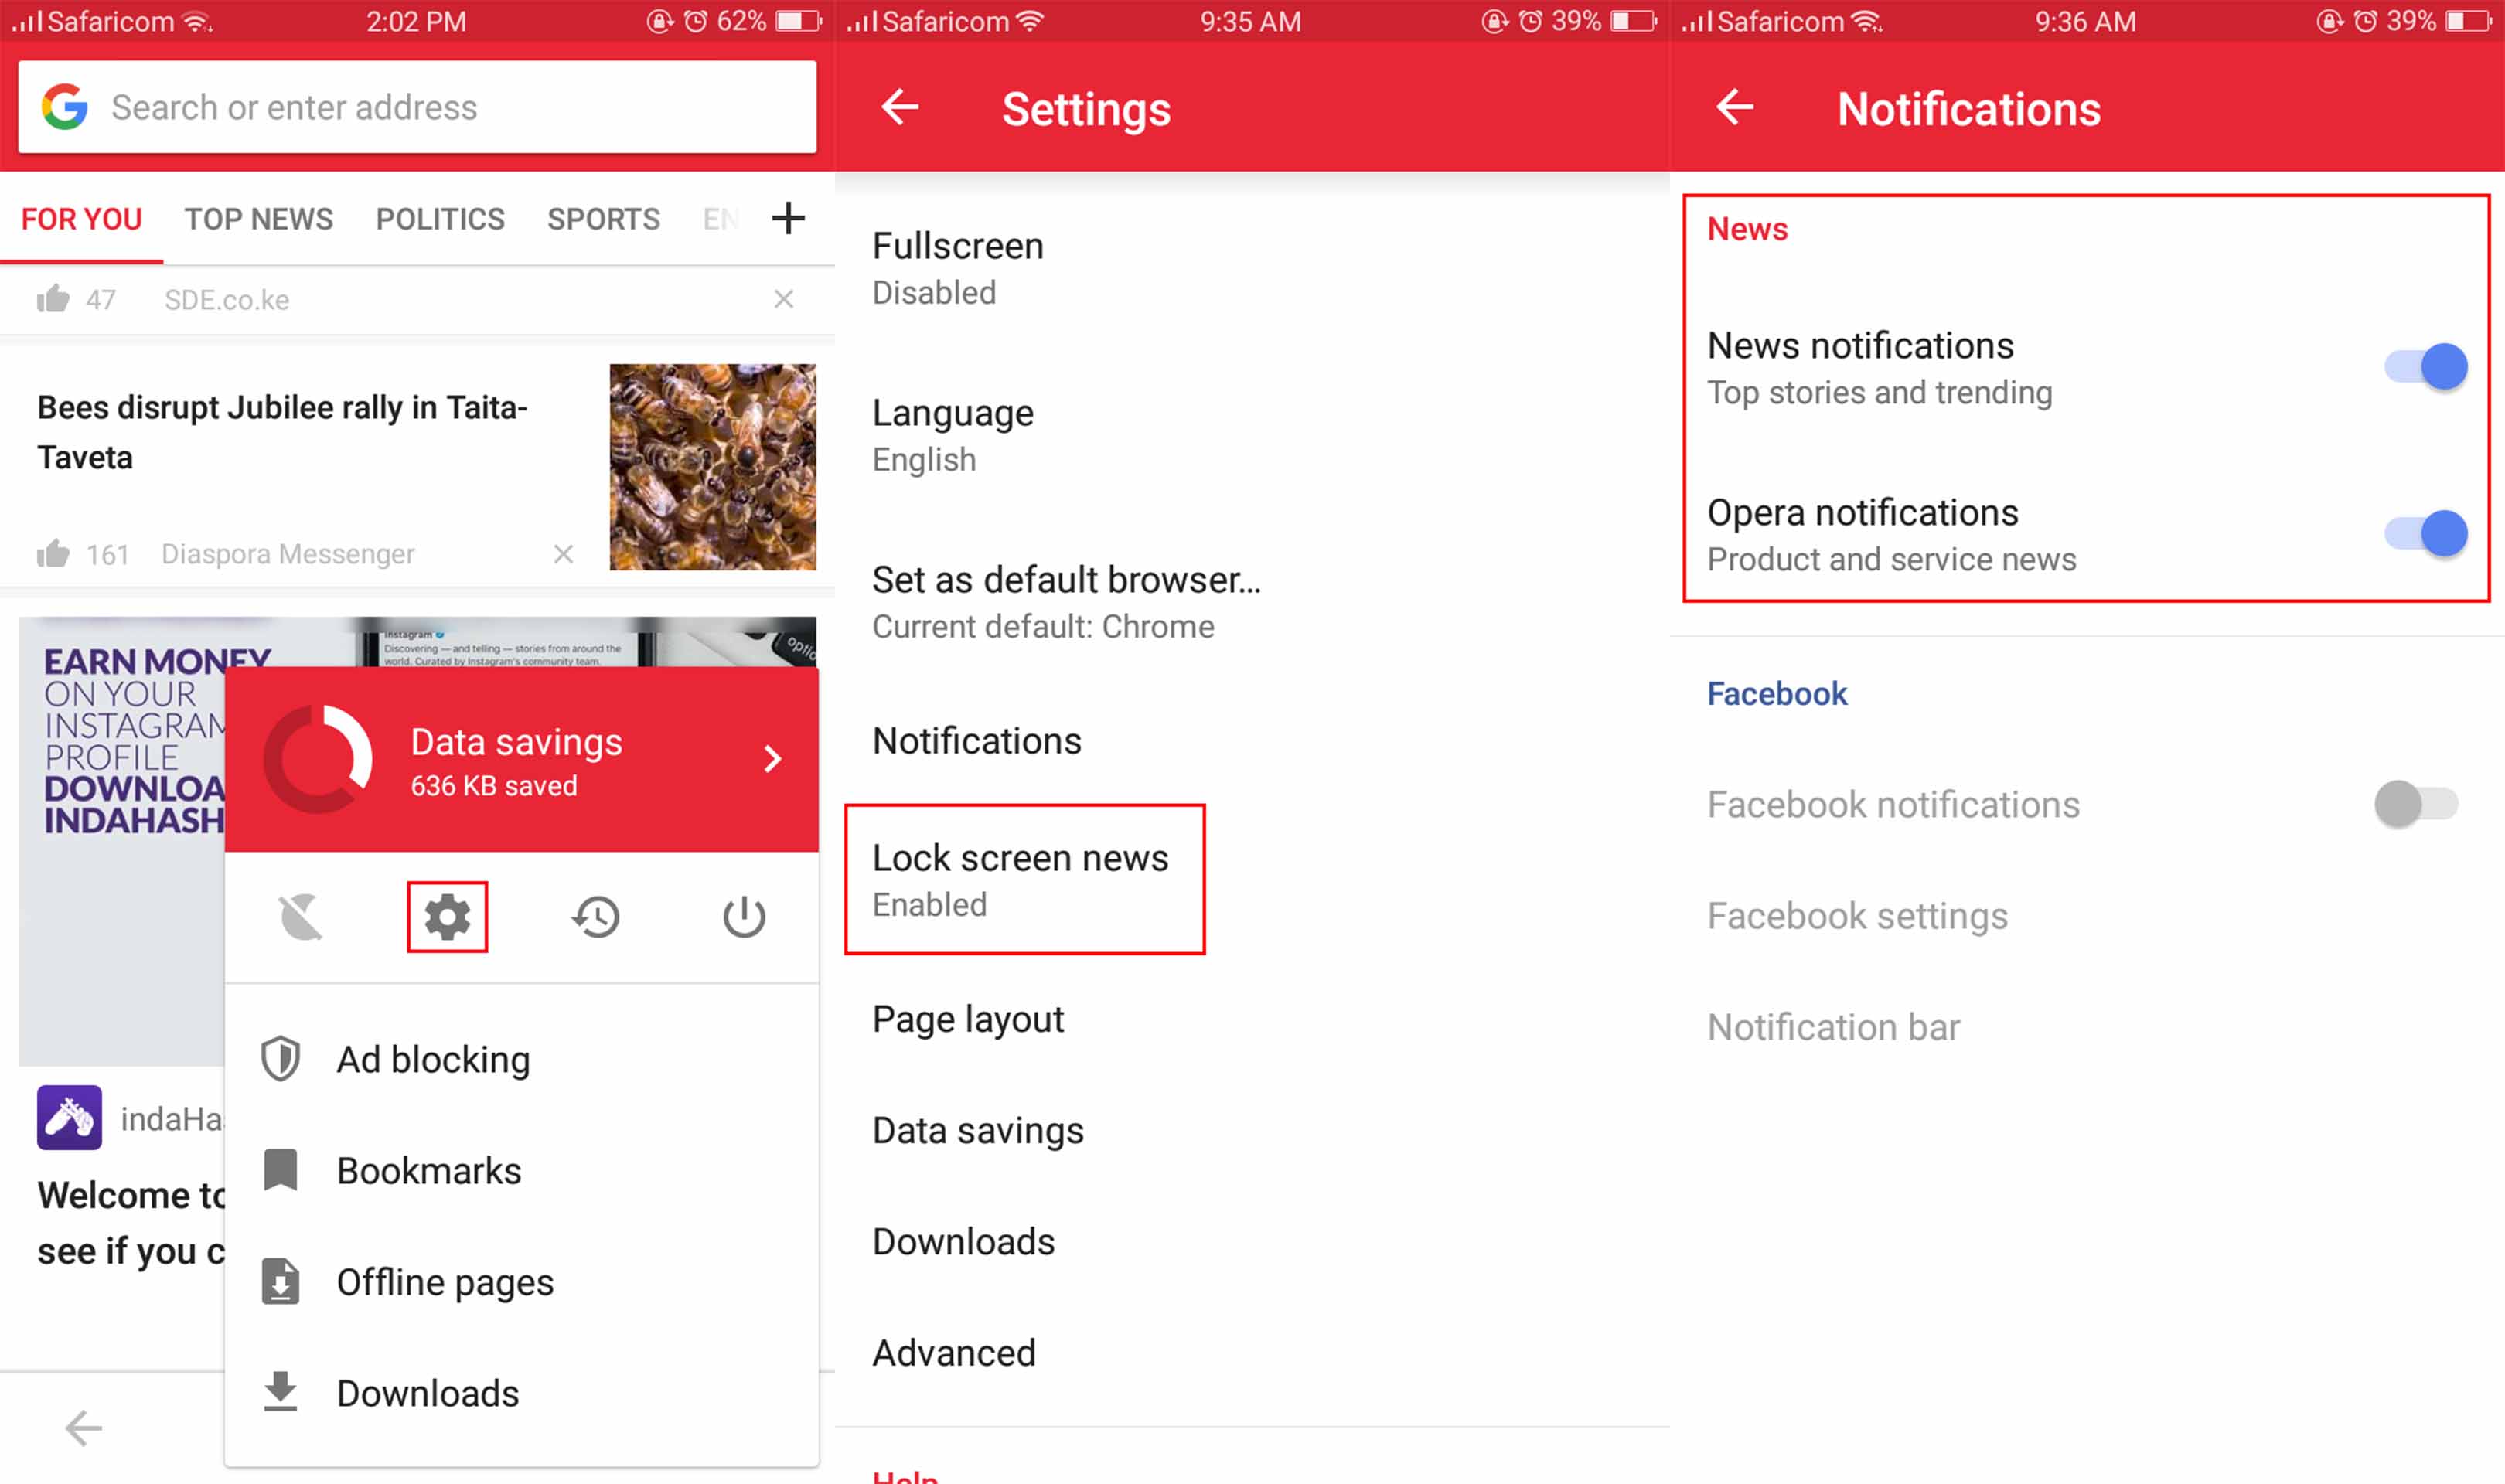Tap the power exit icon
Viewport: 2505px width, 1484px height.
(x=744, y=917)
